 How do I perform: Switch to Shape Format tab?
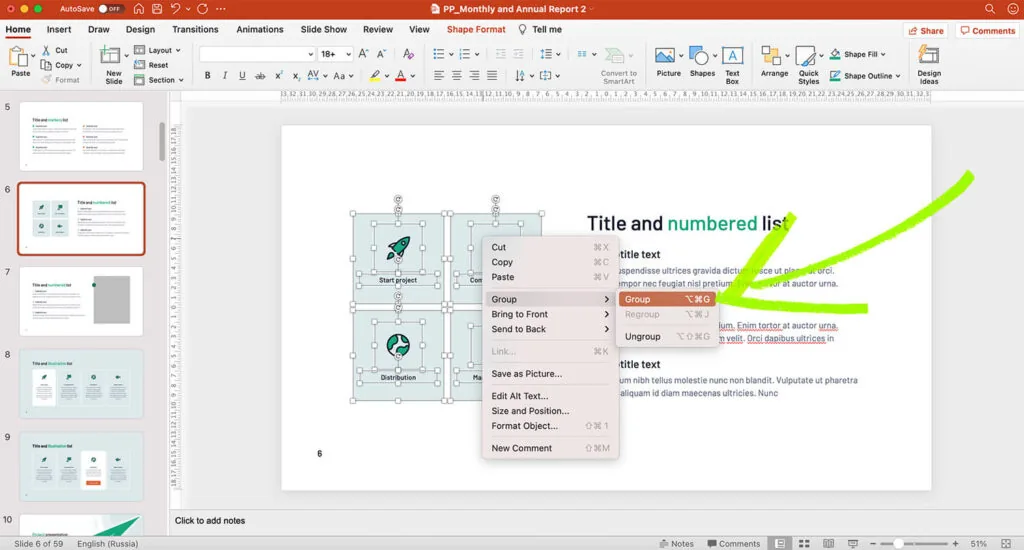pyautogui.click(x=476, y=29)
